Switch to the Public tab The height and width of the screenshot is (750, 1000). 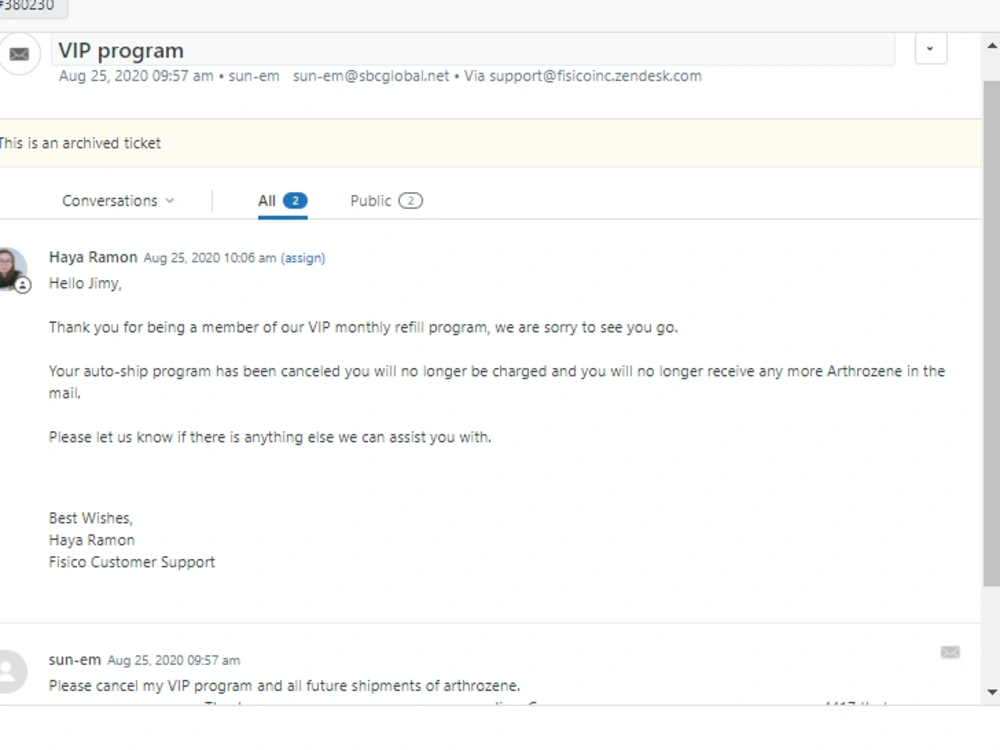click(x=386, y=201)
